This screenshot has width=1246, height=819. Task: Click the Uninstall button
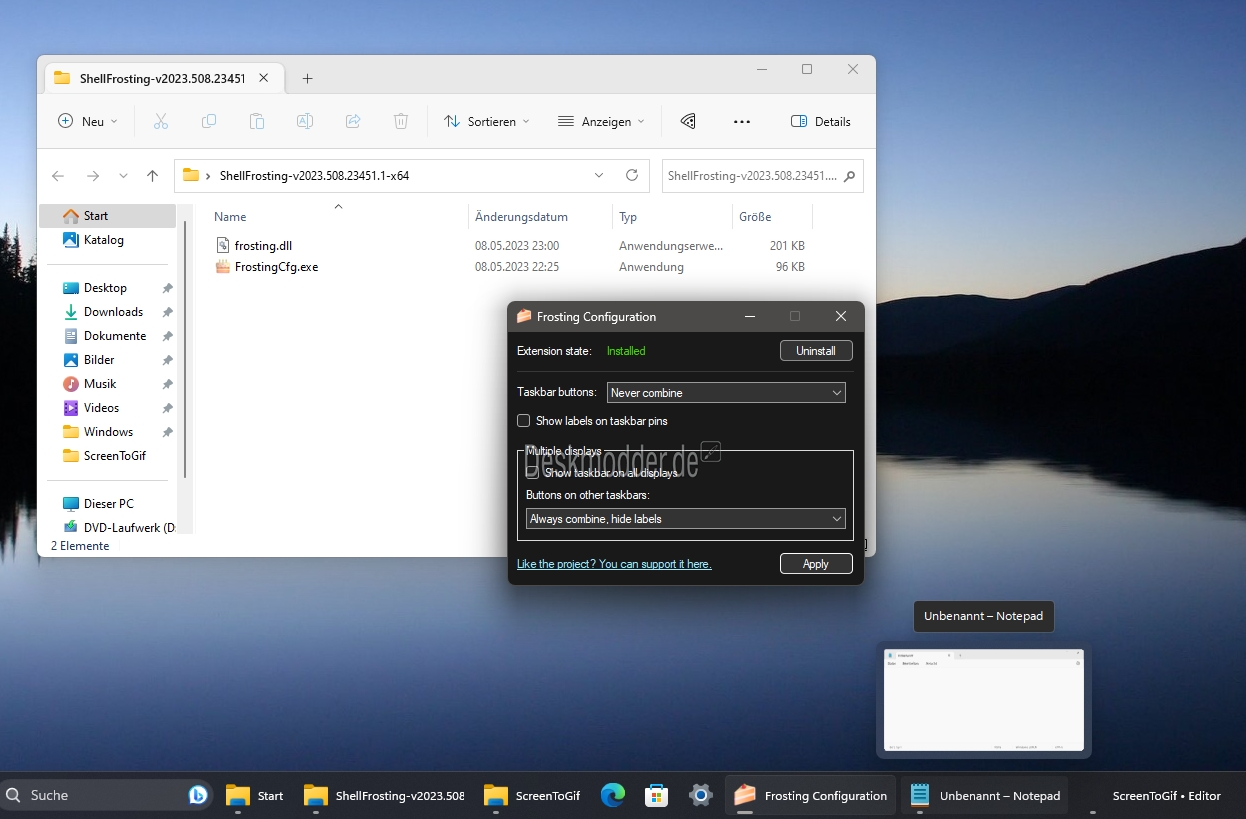click(816, 351)
